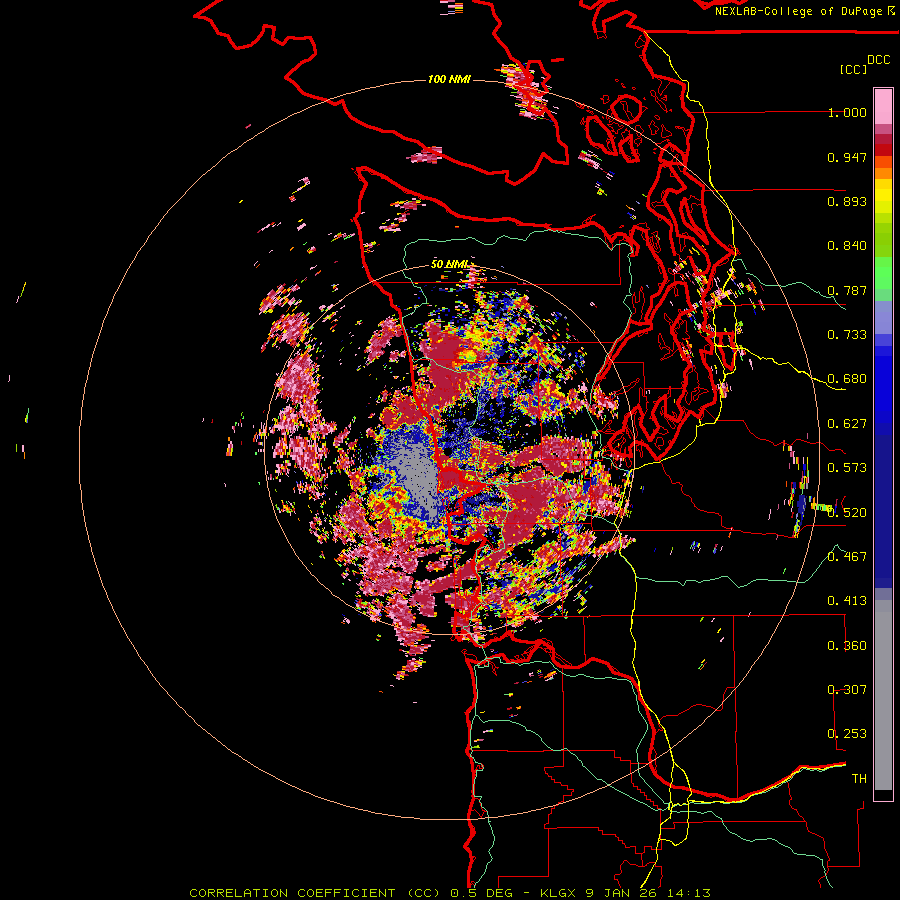Click the 0.253 color scale value

[x=847, y=734]
